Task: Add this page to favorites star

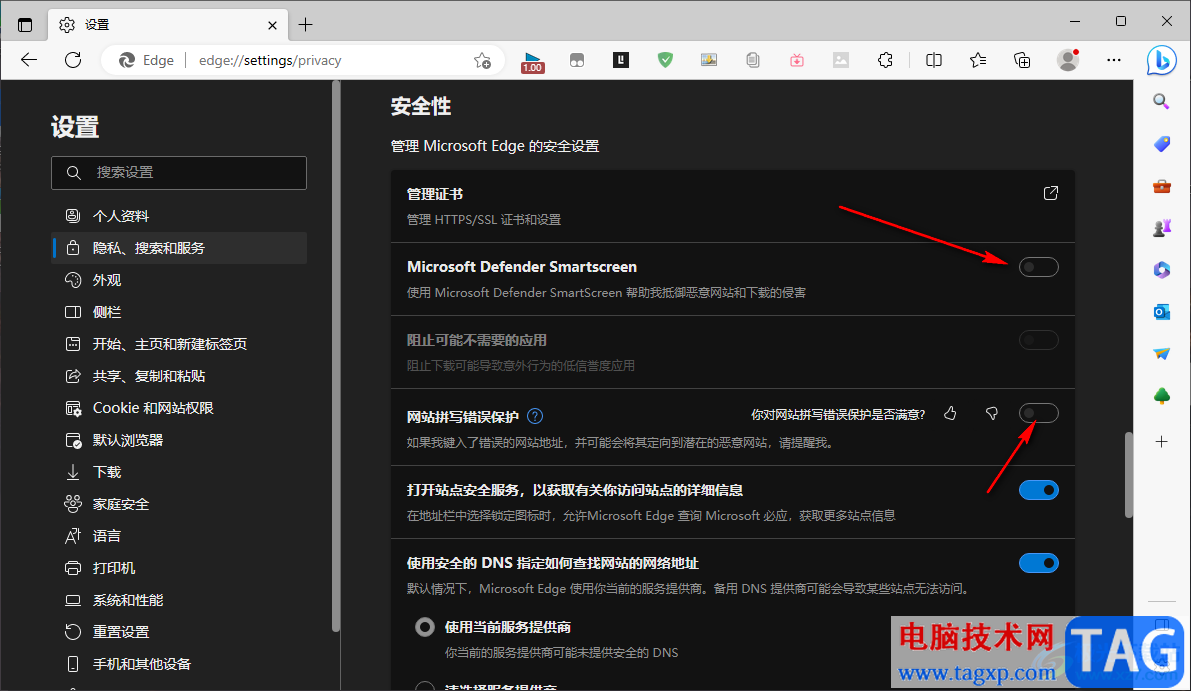Action: pyautogui.click(x=482, y=61)
